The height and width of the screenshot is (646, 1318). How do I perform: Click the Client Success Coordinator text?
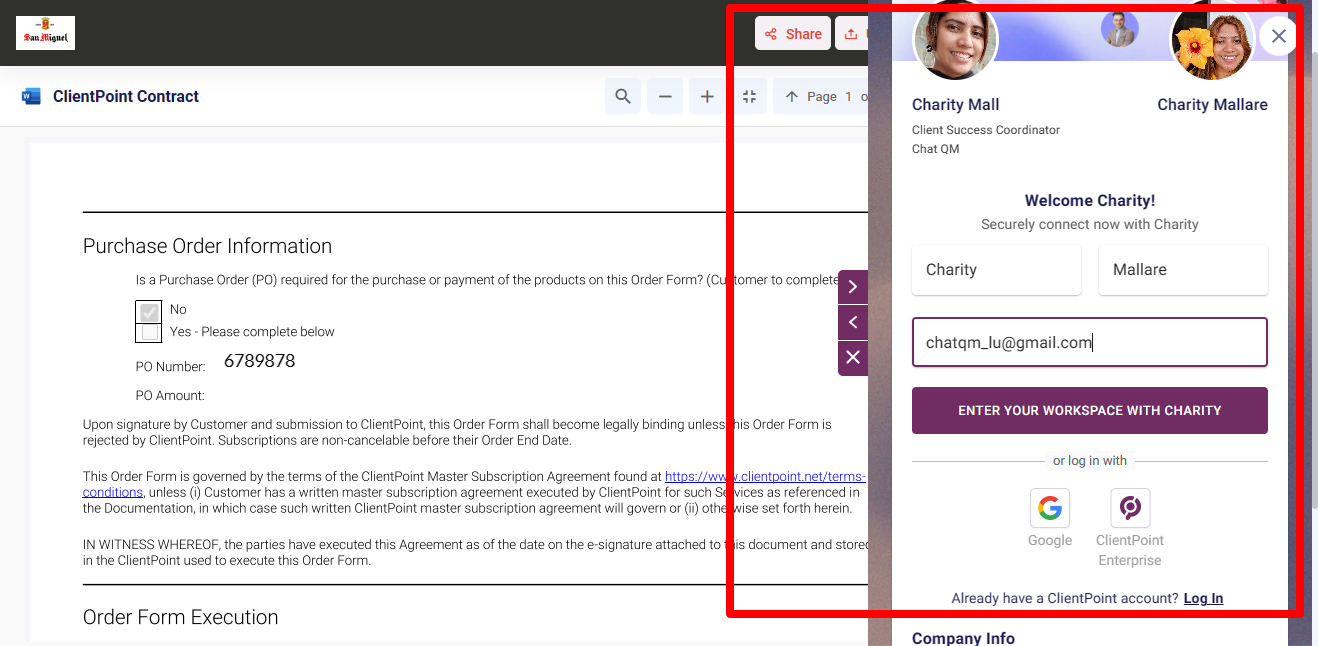[986, 130]
